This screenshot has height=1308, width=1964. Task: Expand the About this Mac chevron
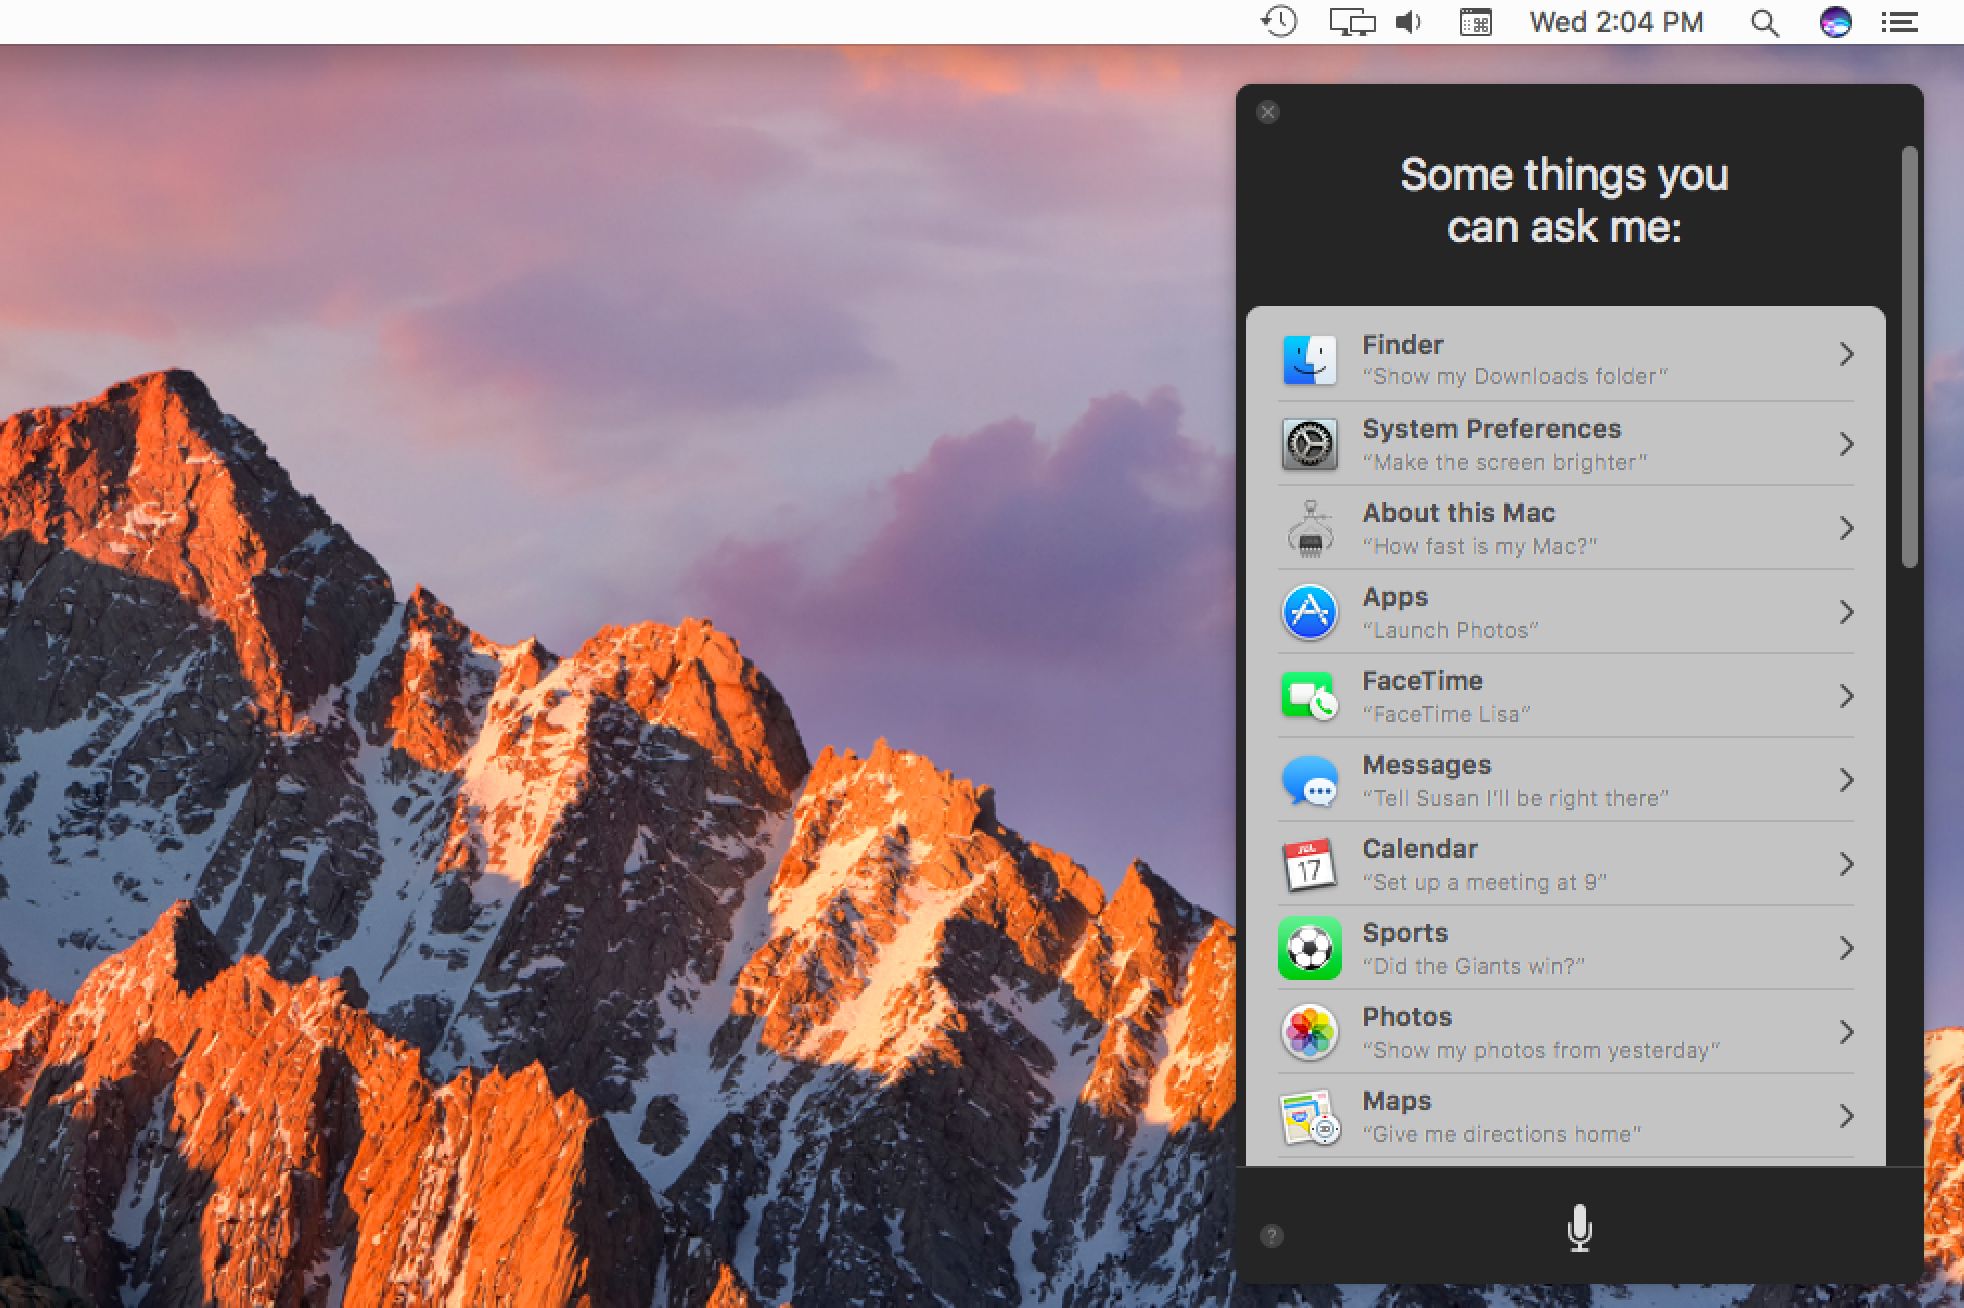[x=1846, y=528]
